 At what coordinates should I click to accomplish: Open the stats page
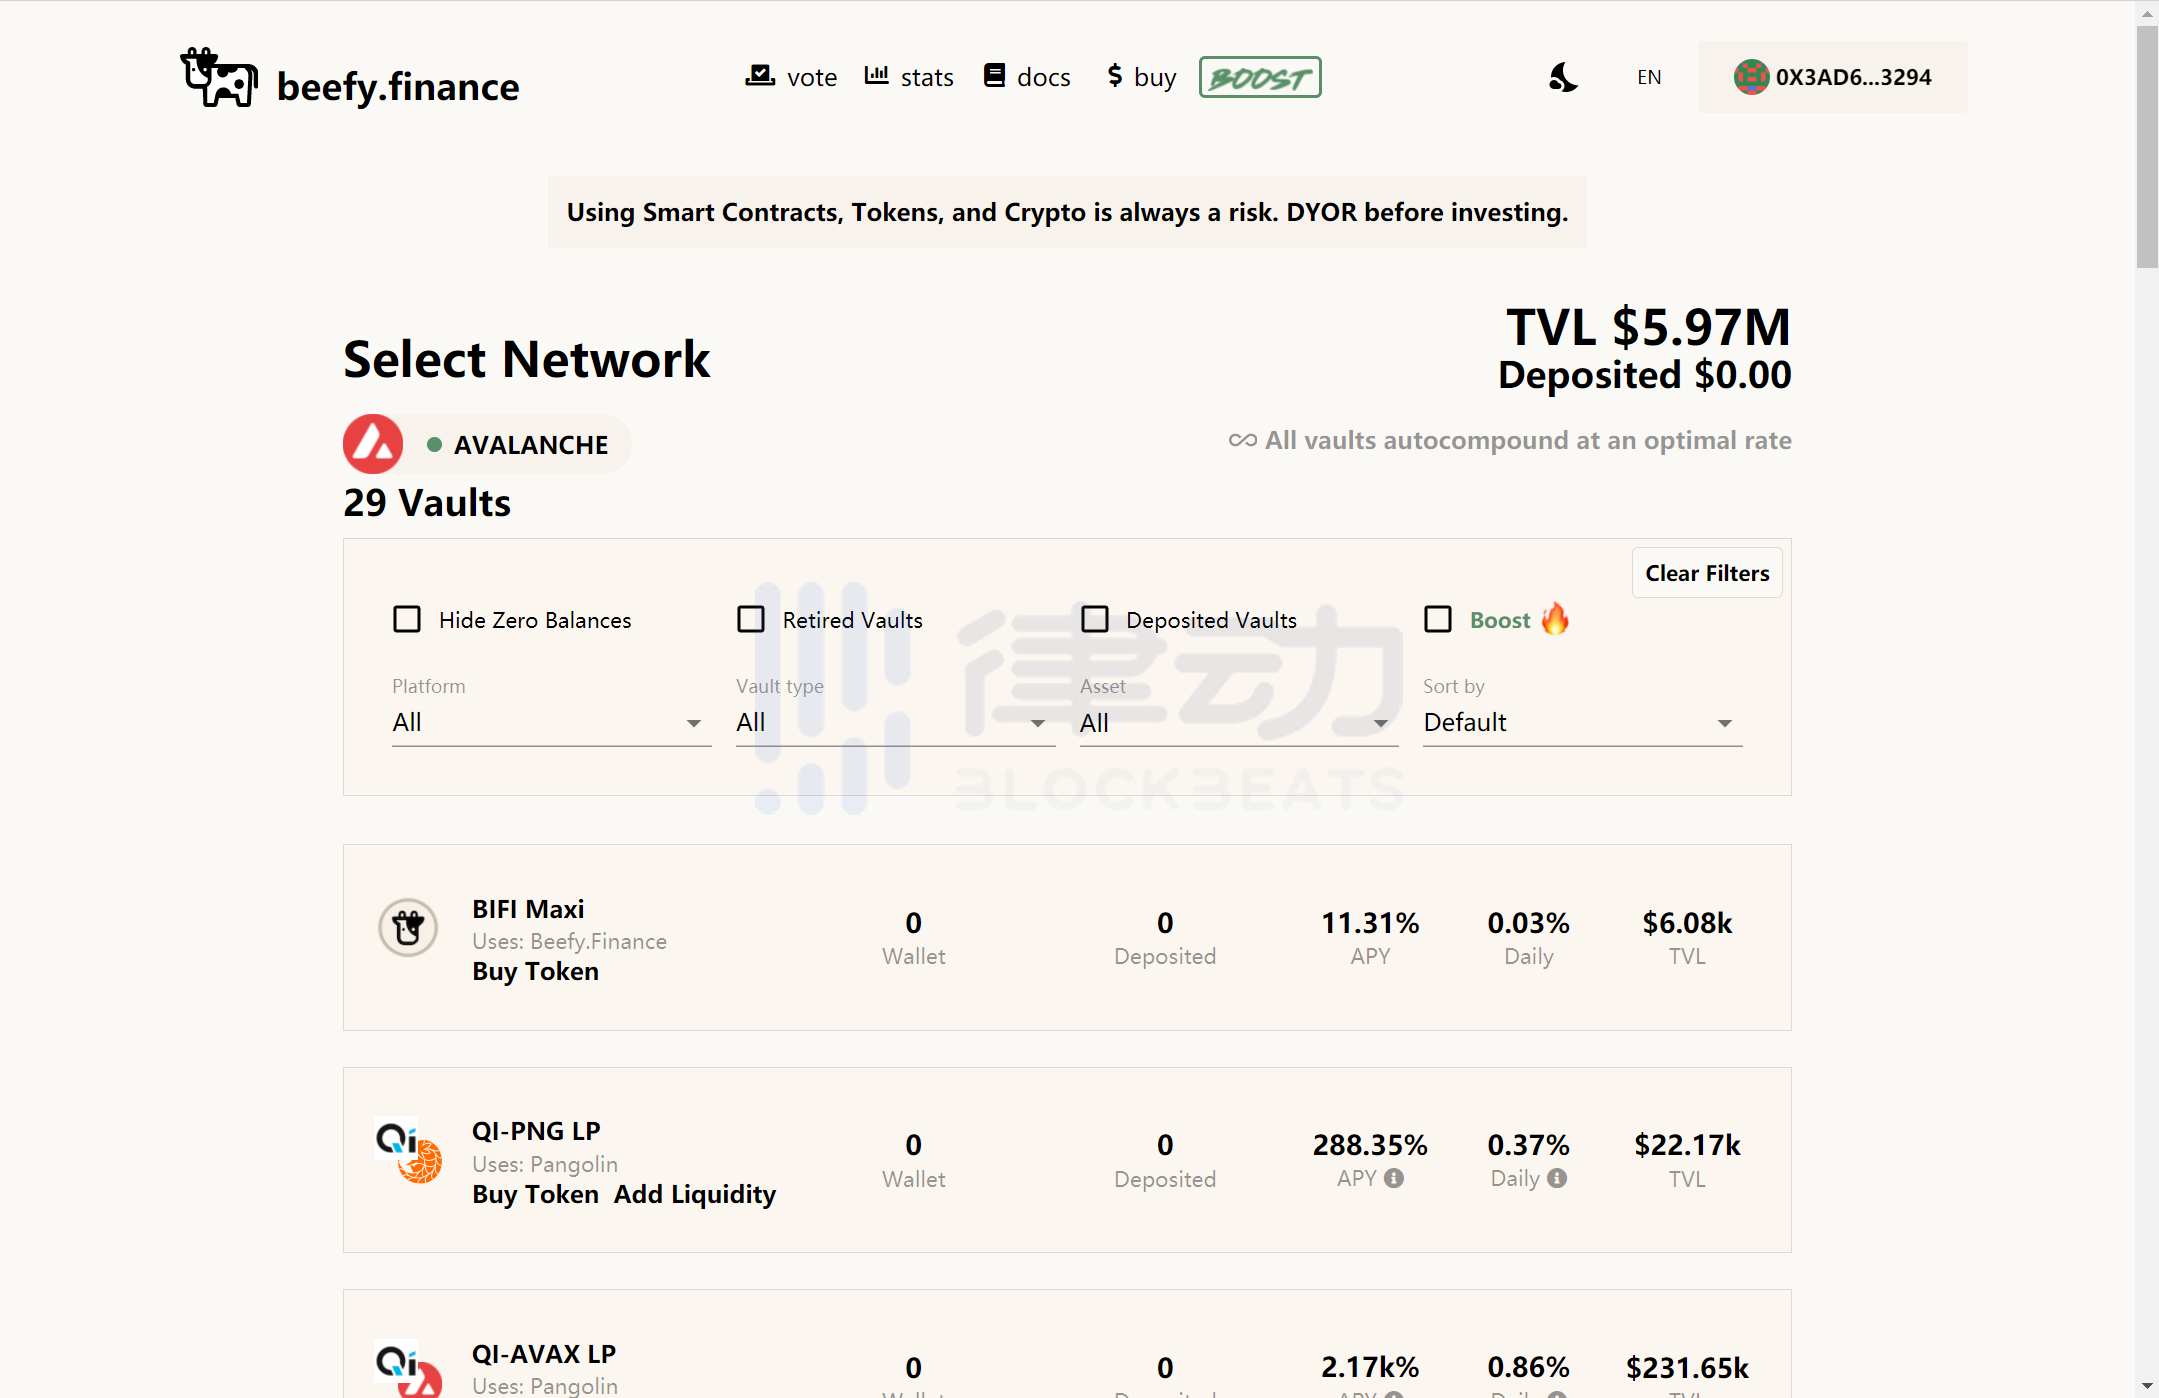pyautogui.click(x=909, y=77)
